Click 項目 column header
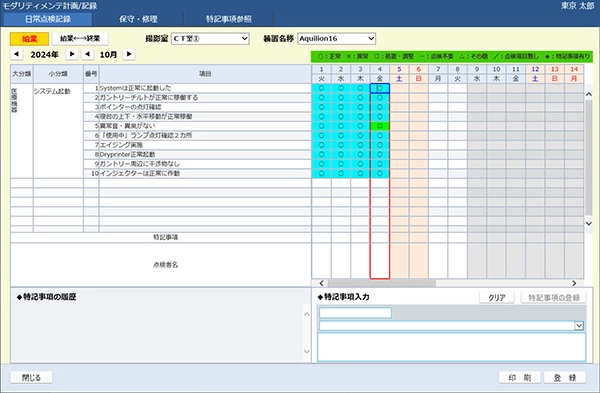Screen dimensions: 600x393 tap(205, 74)
